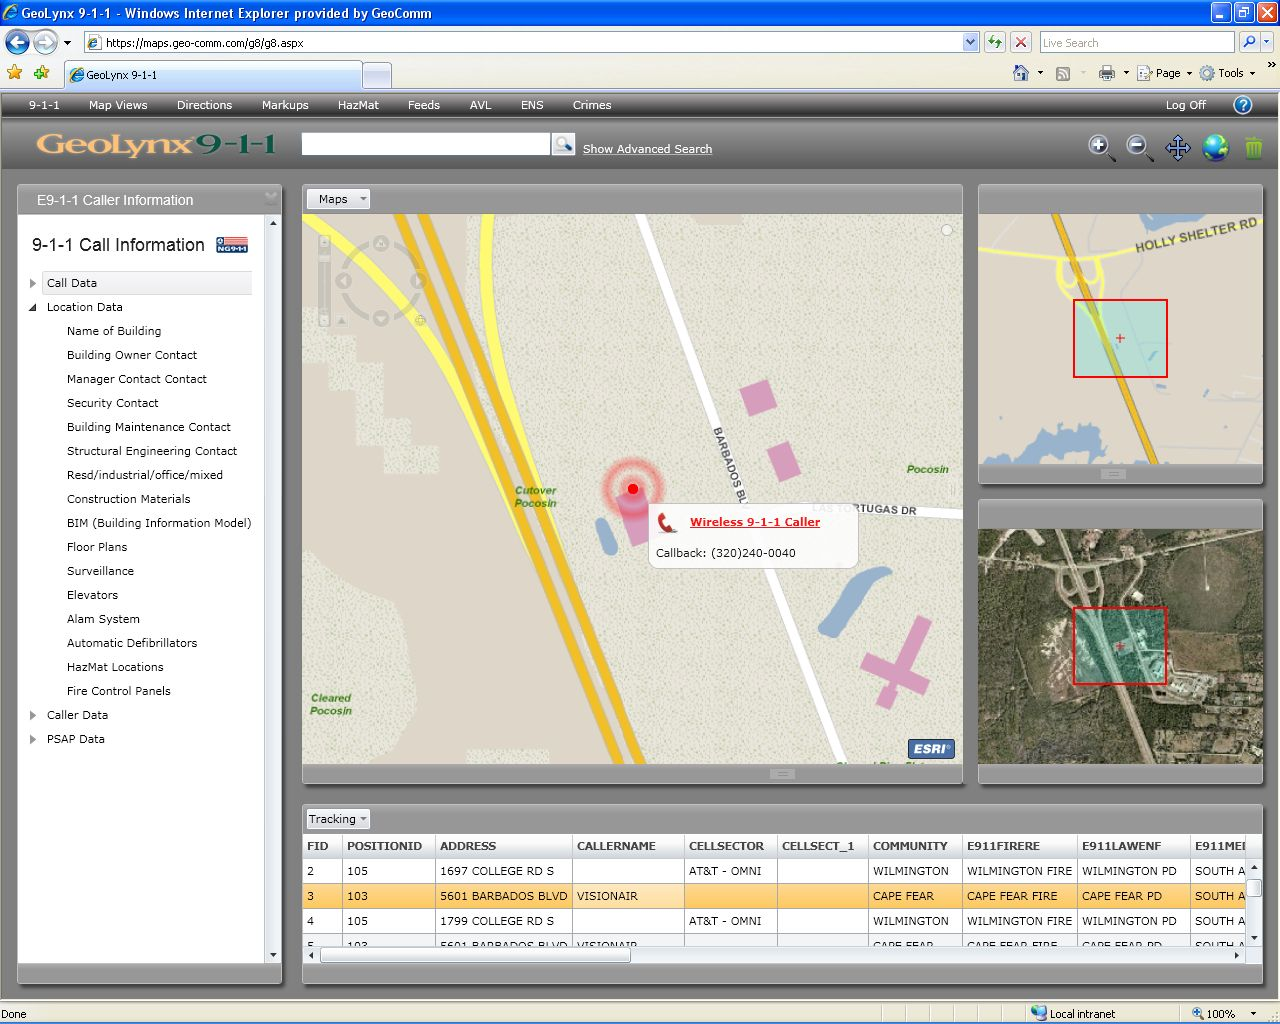Click the red phone caller icon

tap(667, 523)
